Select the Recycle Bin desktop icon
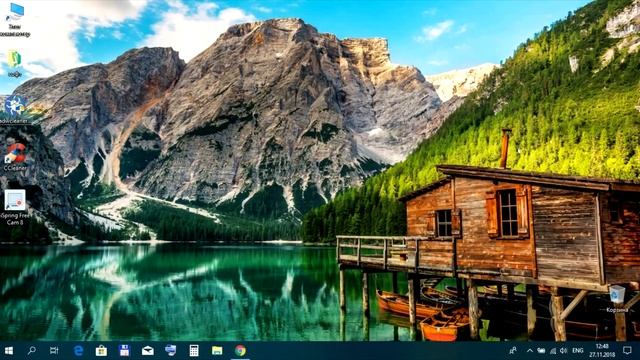 click(x=617, y=299)
